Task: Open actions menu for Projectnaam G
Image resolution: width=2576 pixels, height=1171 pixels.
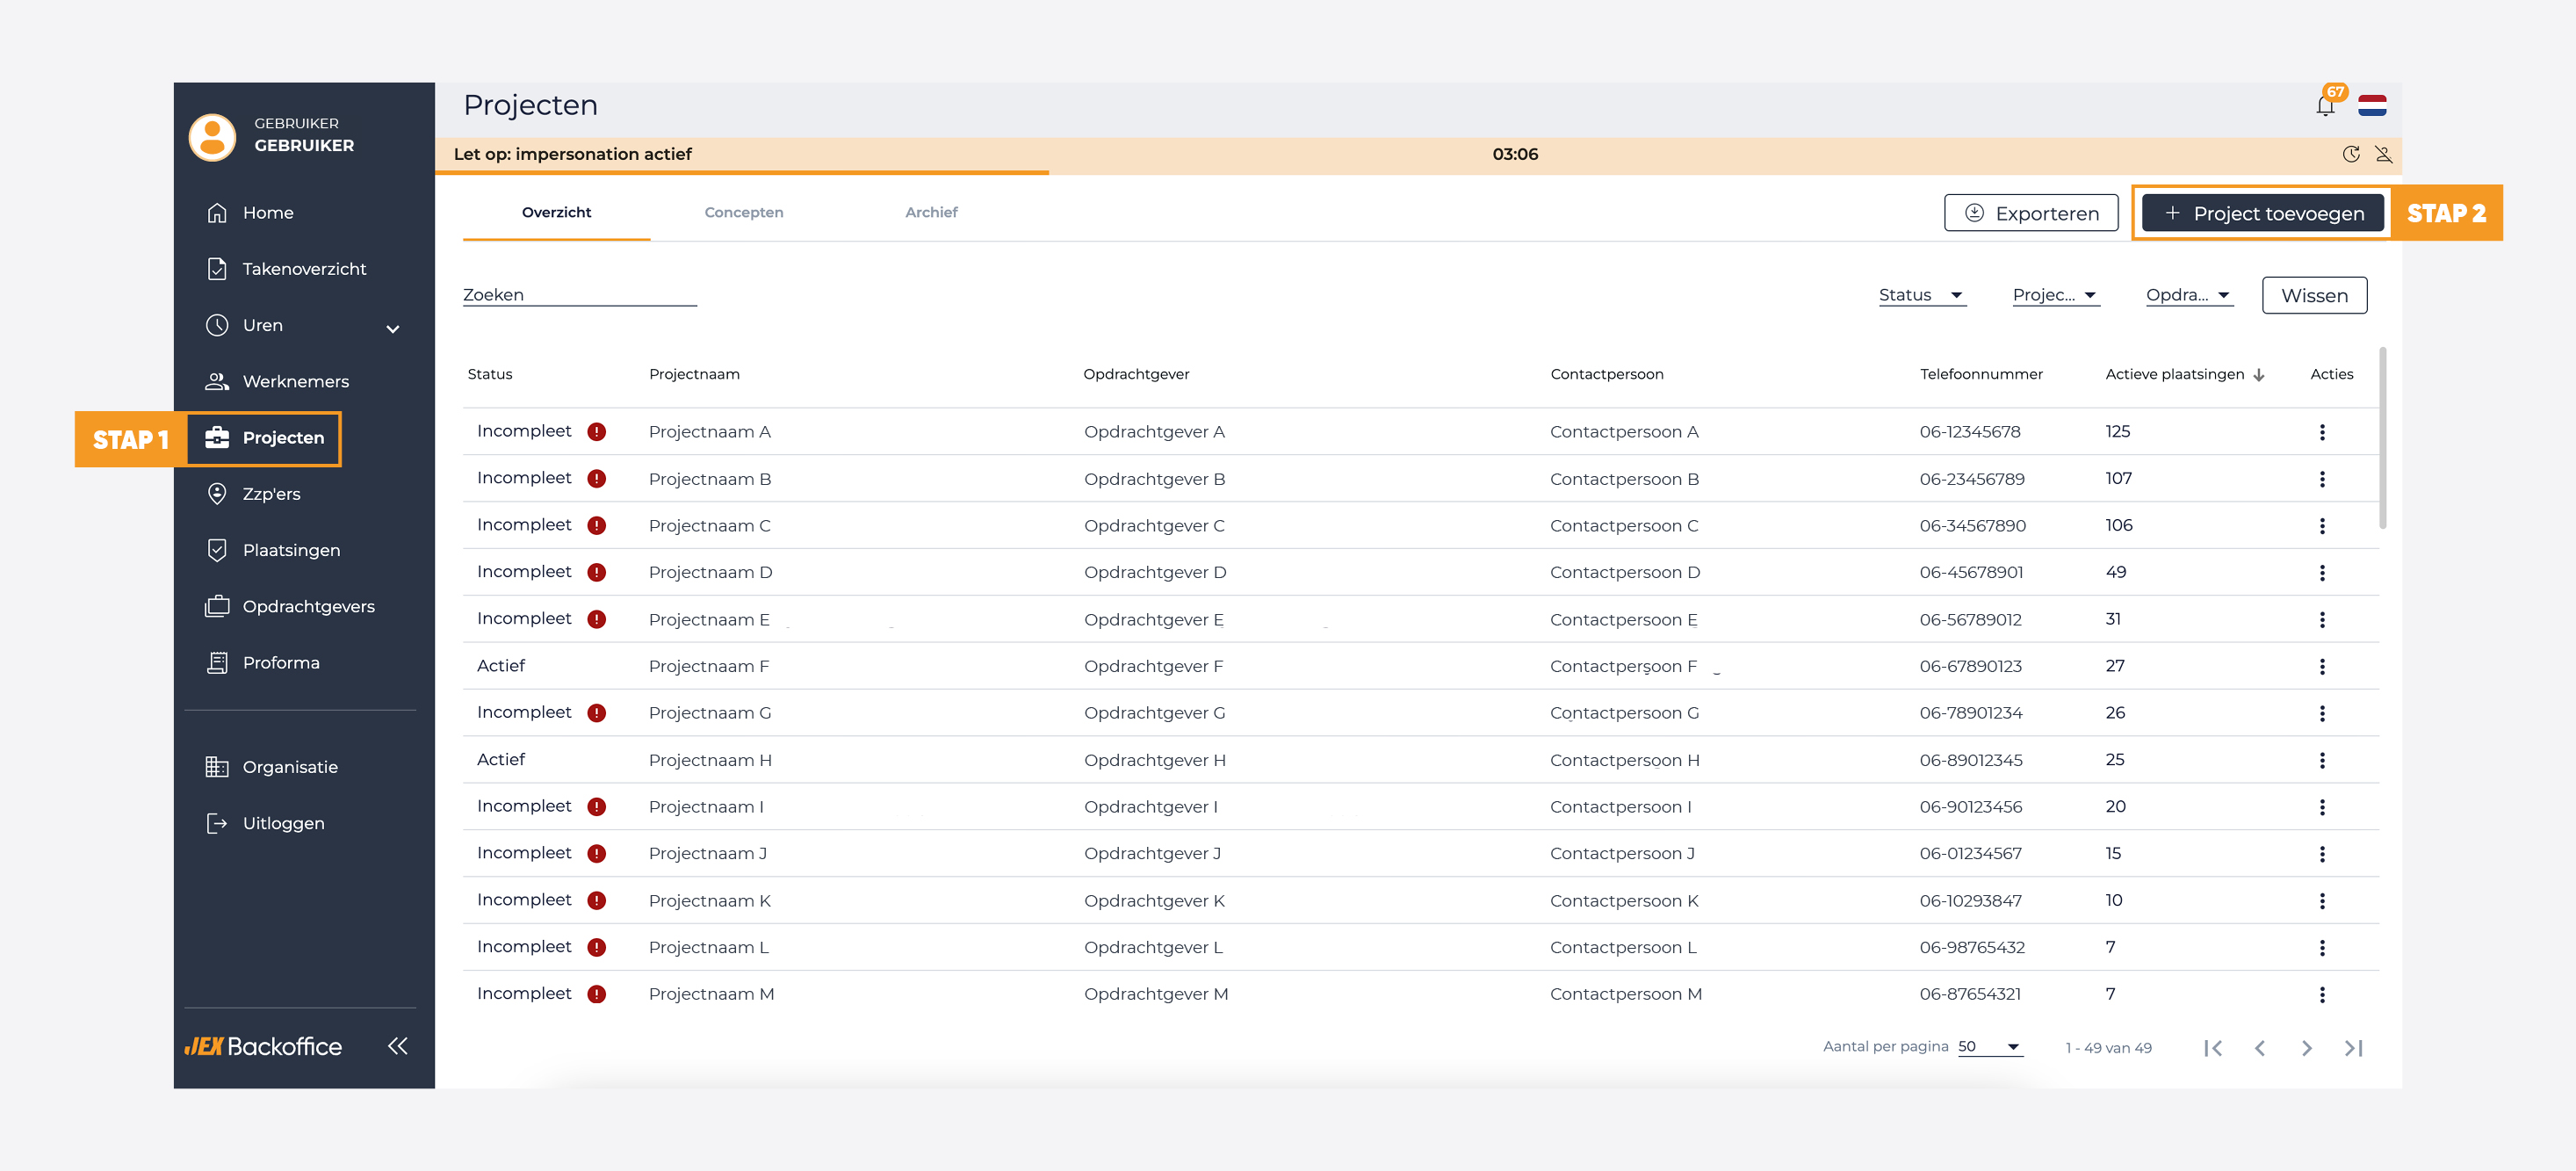Action: click(x=2322, y=713)
